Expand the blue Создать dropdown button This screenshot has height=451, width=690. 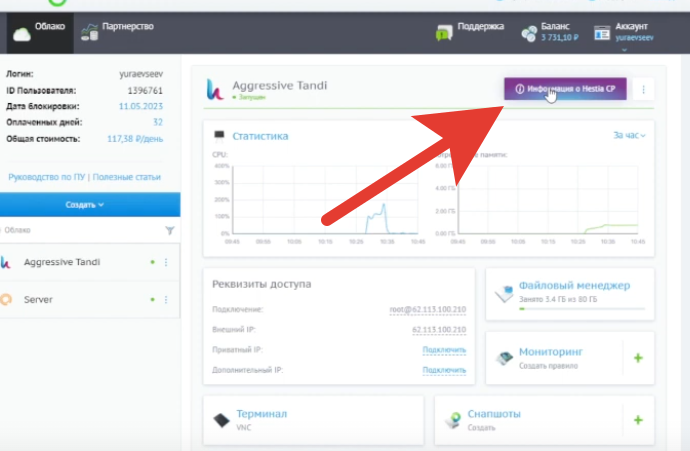[90, 204]
